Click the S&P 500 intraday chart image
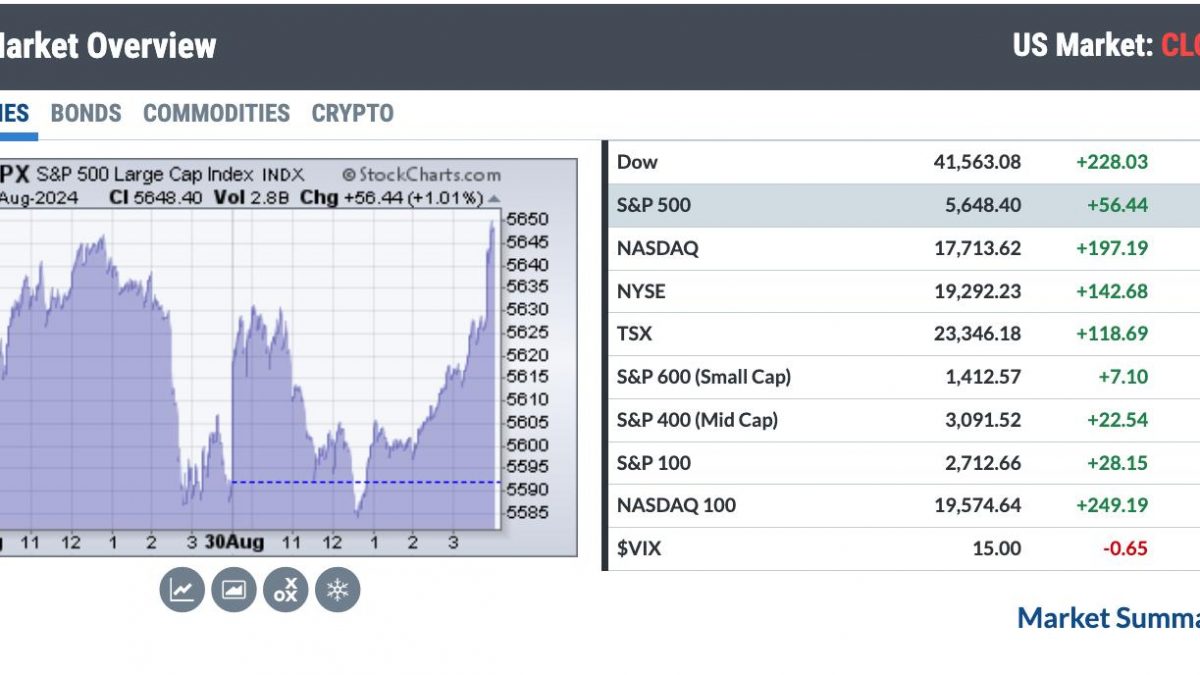This screenshot has width=1200, height=675. pyautogui.click(x=289, y=356)
